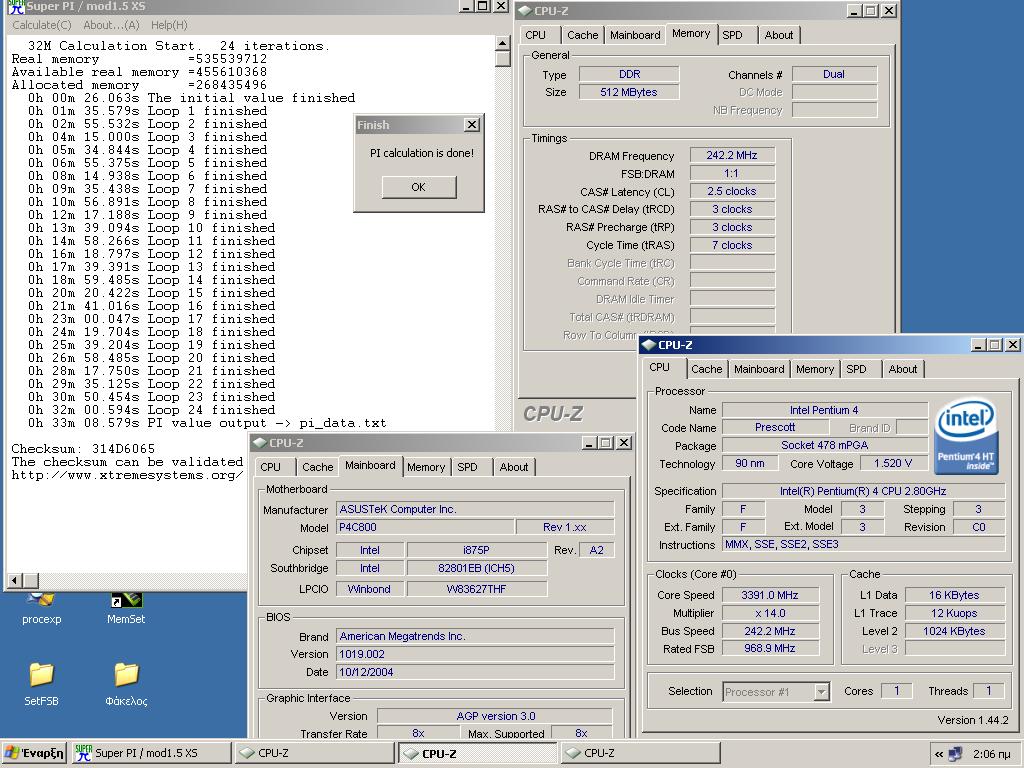Switch to Cache tab in Memory CPU-Z window
The width and height of the screenshot is (1024, 768).
583,35
